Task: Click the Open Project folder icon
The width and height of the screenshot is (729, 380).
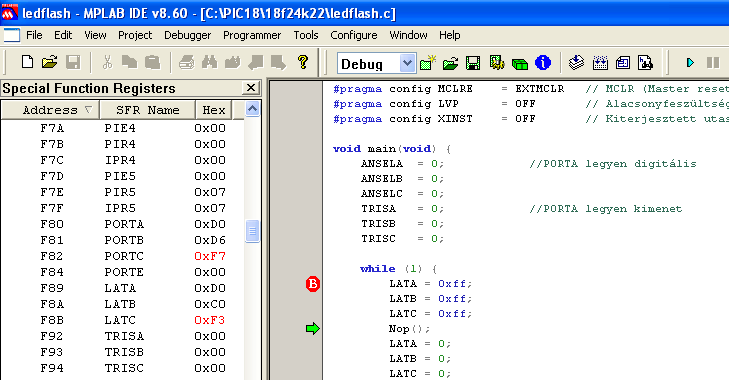Action: (x=450, y=63)
